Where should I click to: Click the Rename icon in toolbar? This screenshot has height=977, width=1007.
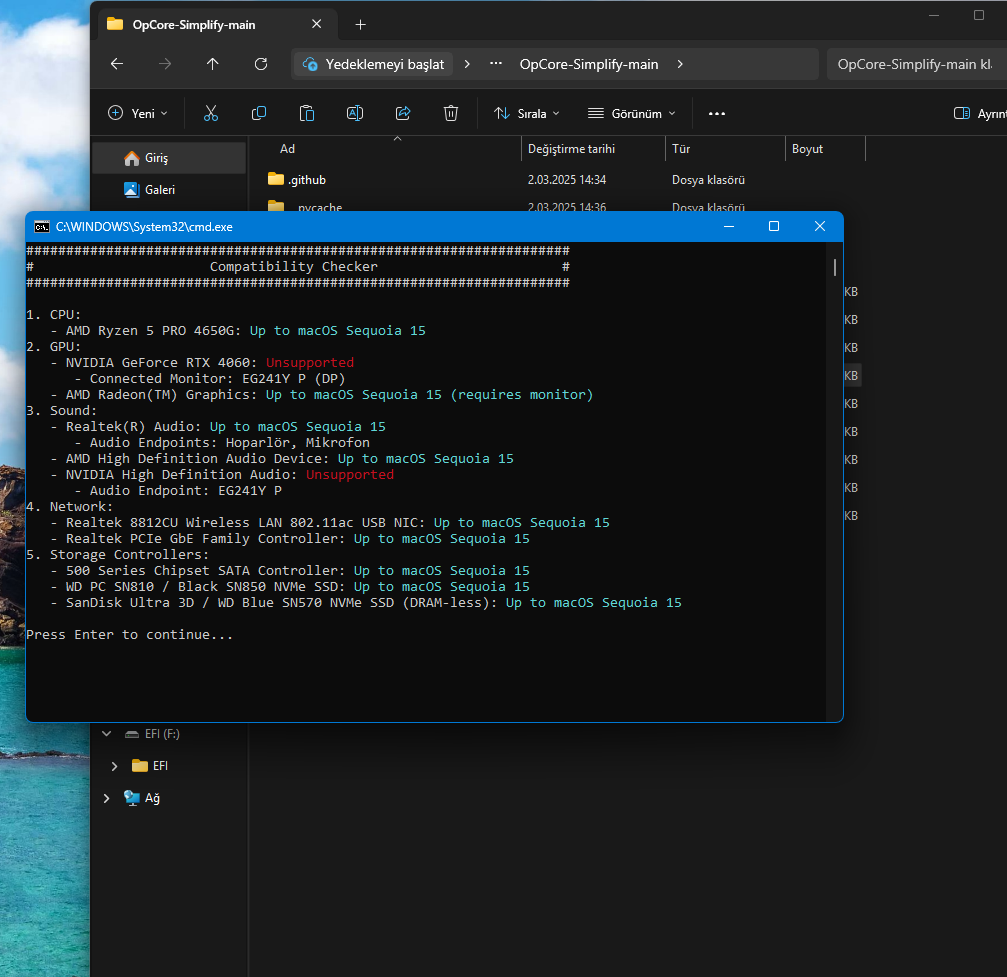point(355,114)
